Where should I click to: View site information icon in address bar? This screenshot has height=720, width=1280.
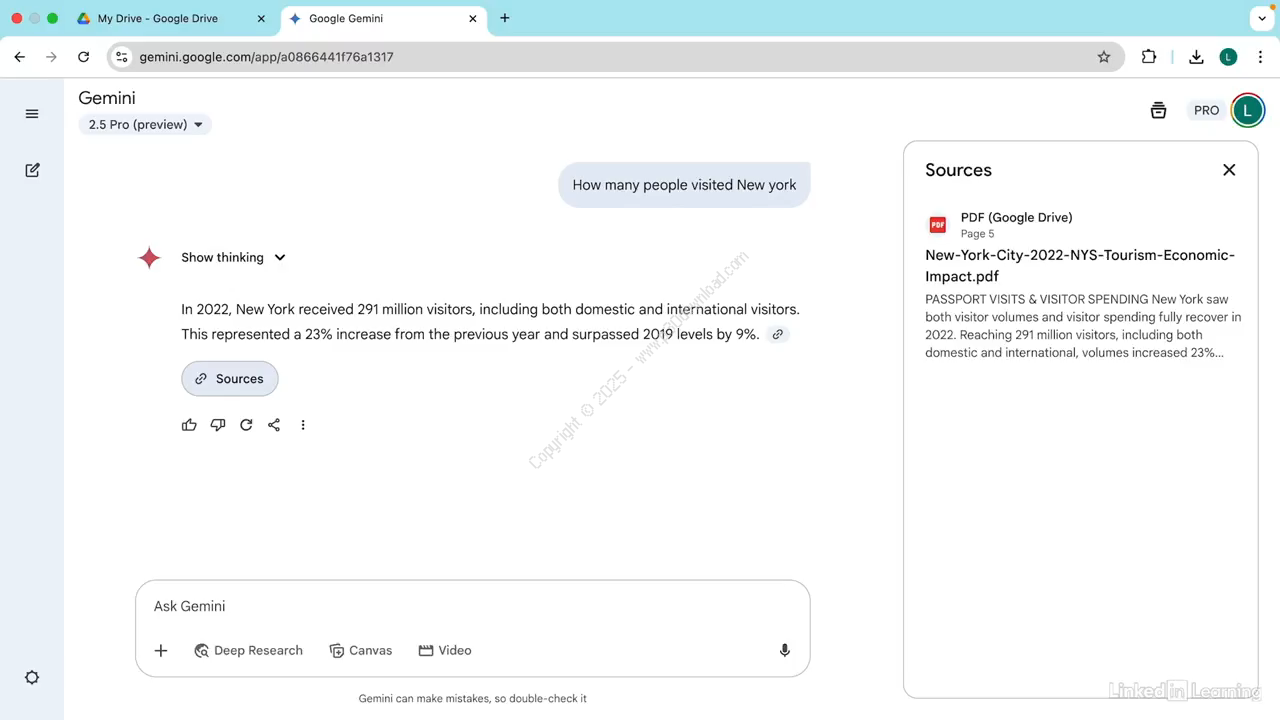click(x=121, y=57)
